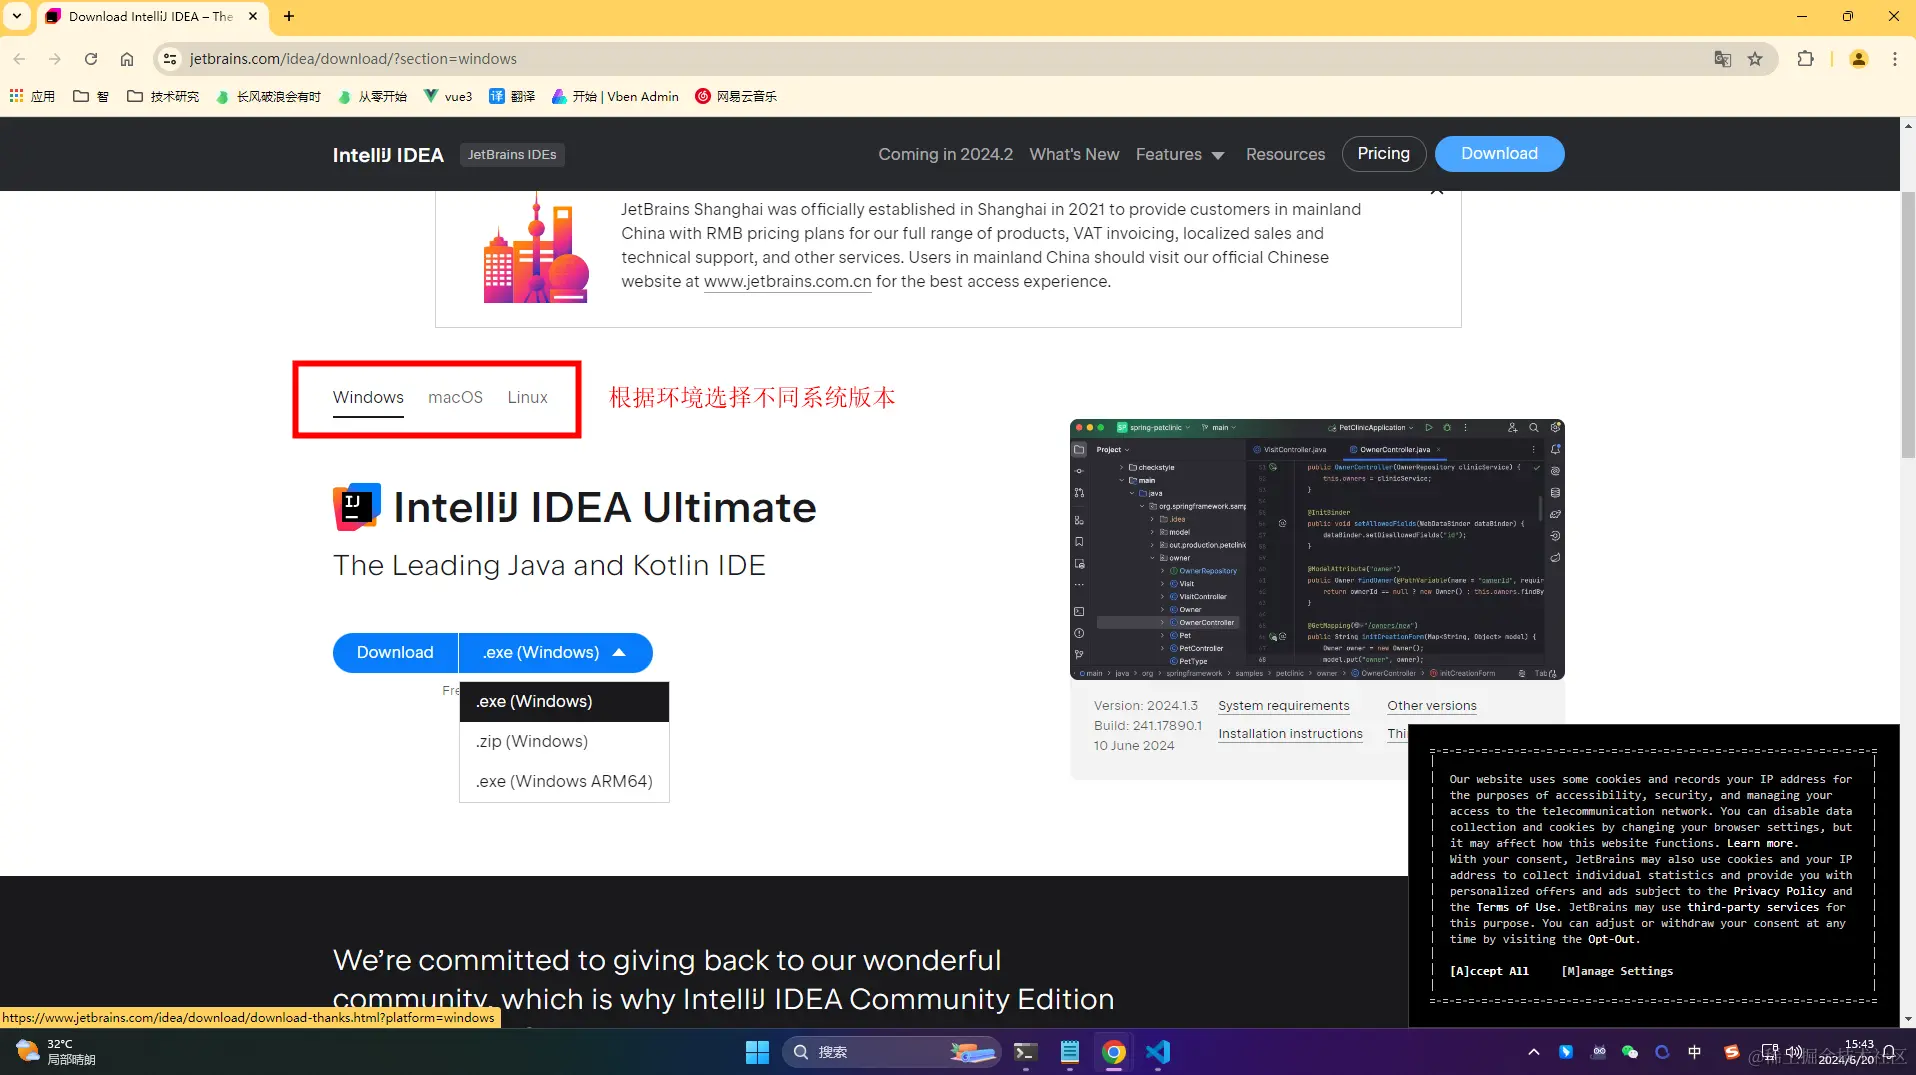Open the tab search dropdown arrow
Image resolution: width=1916 pixels, height=1075 pixels.
point(17,16)
